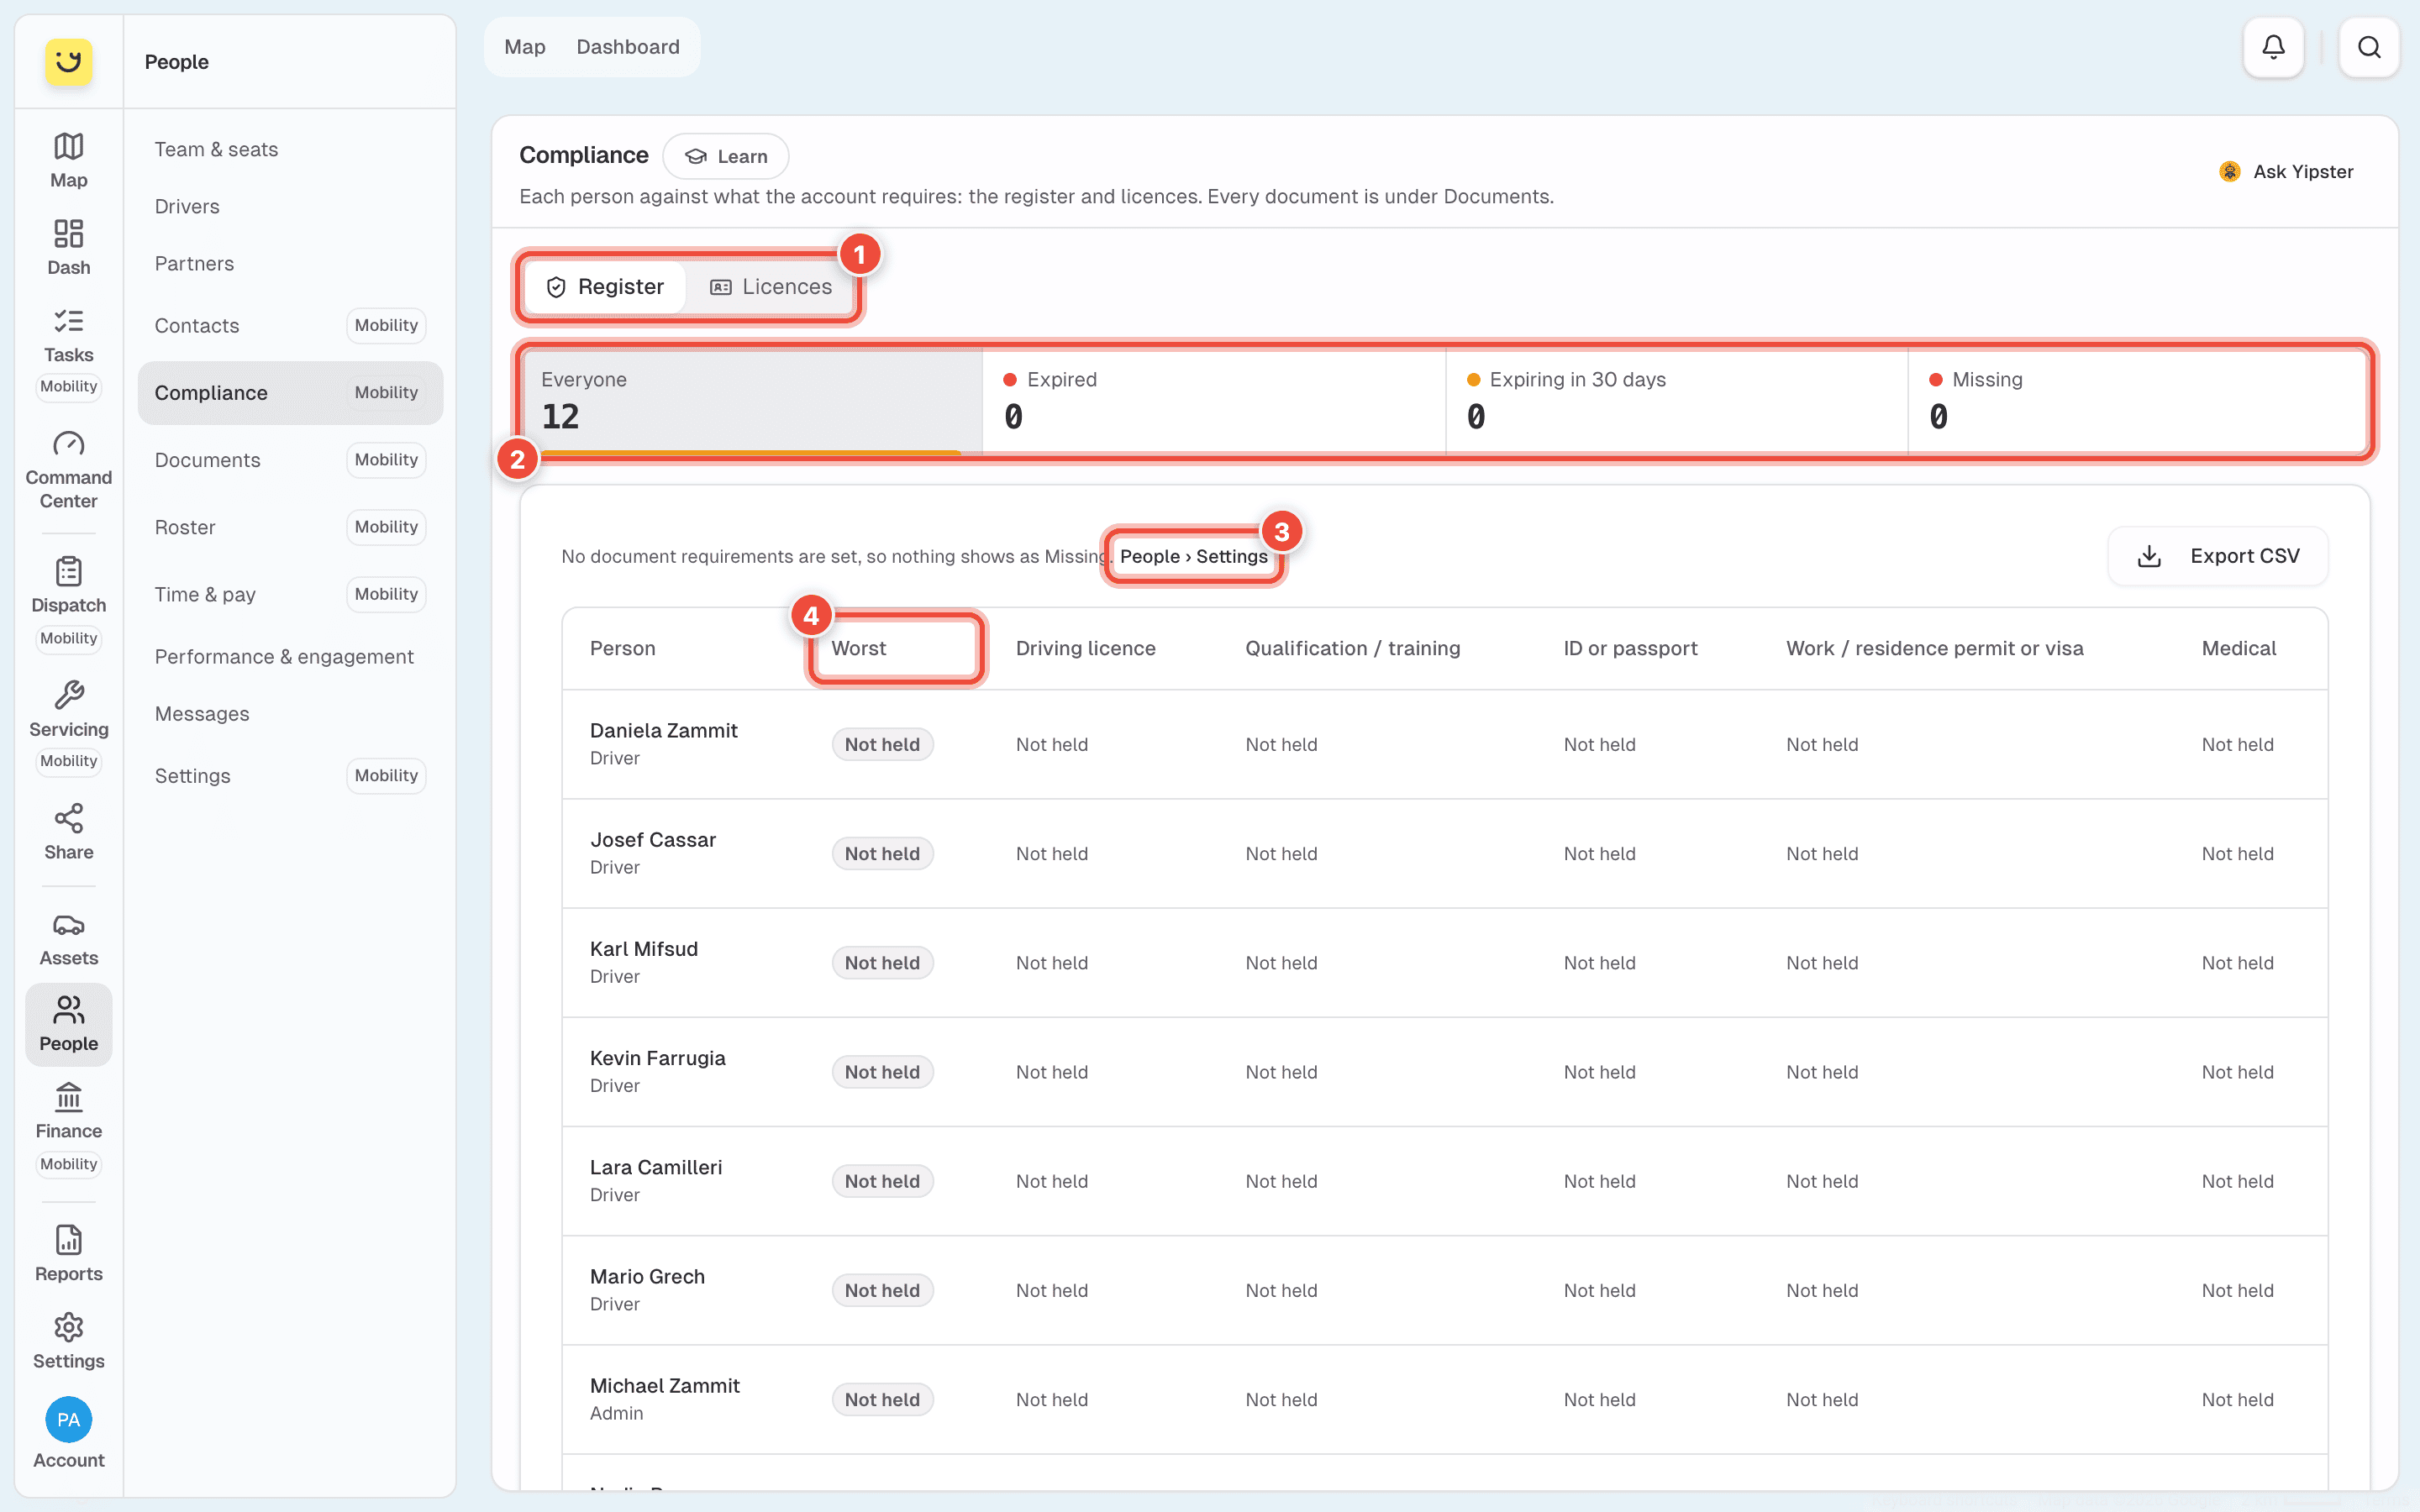The height and width of the screenshot is (1512, 2420).
Task: Click the Worst column header
Action: click(x=859, y=648)
